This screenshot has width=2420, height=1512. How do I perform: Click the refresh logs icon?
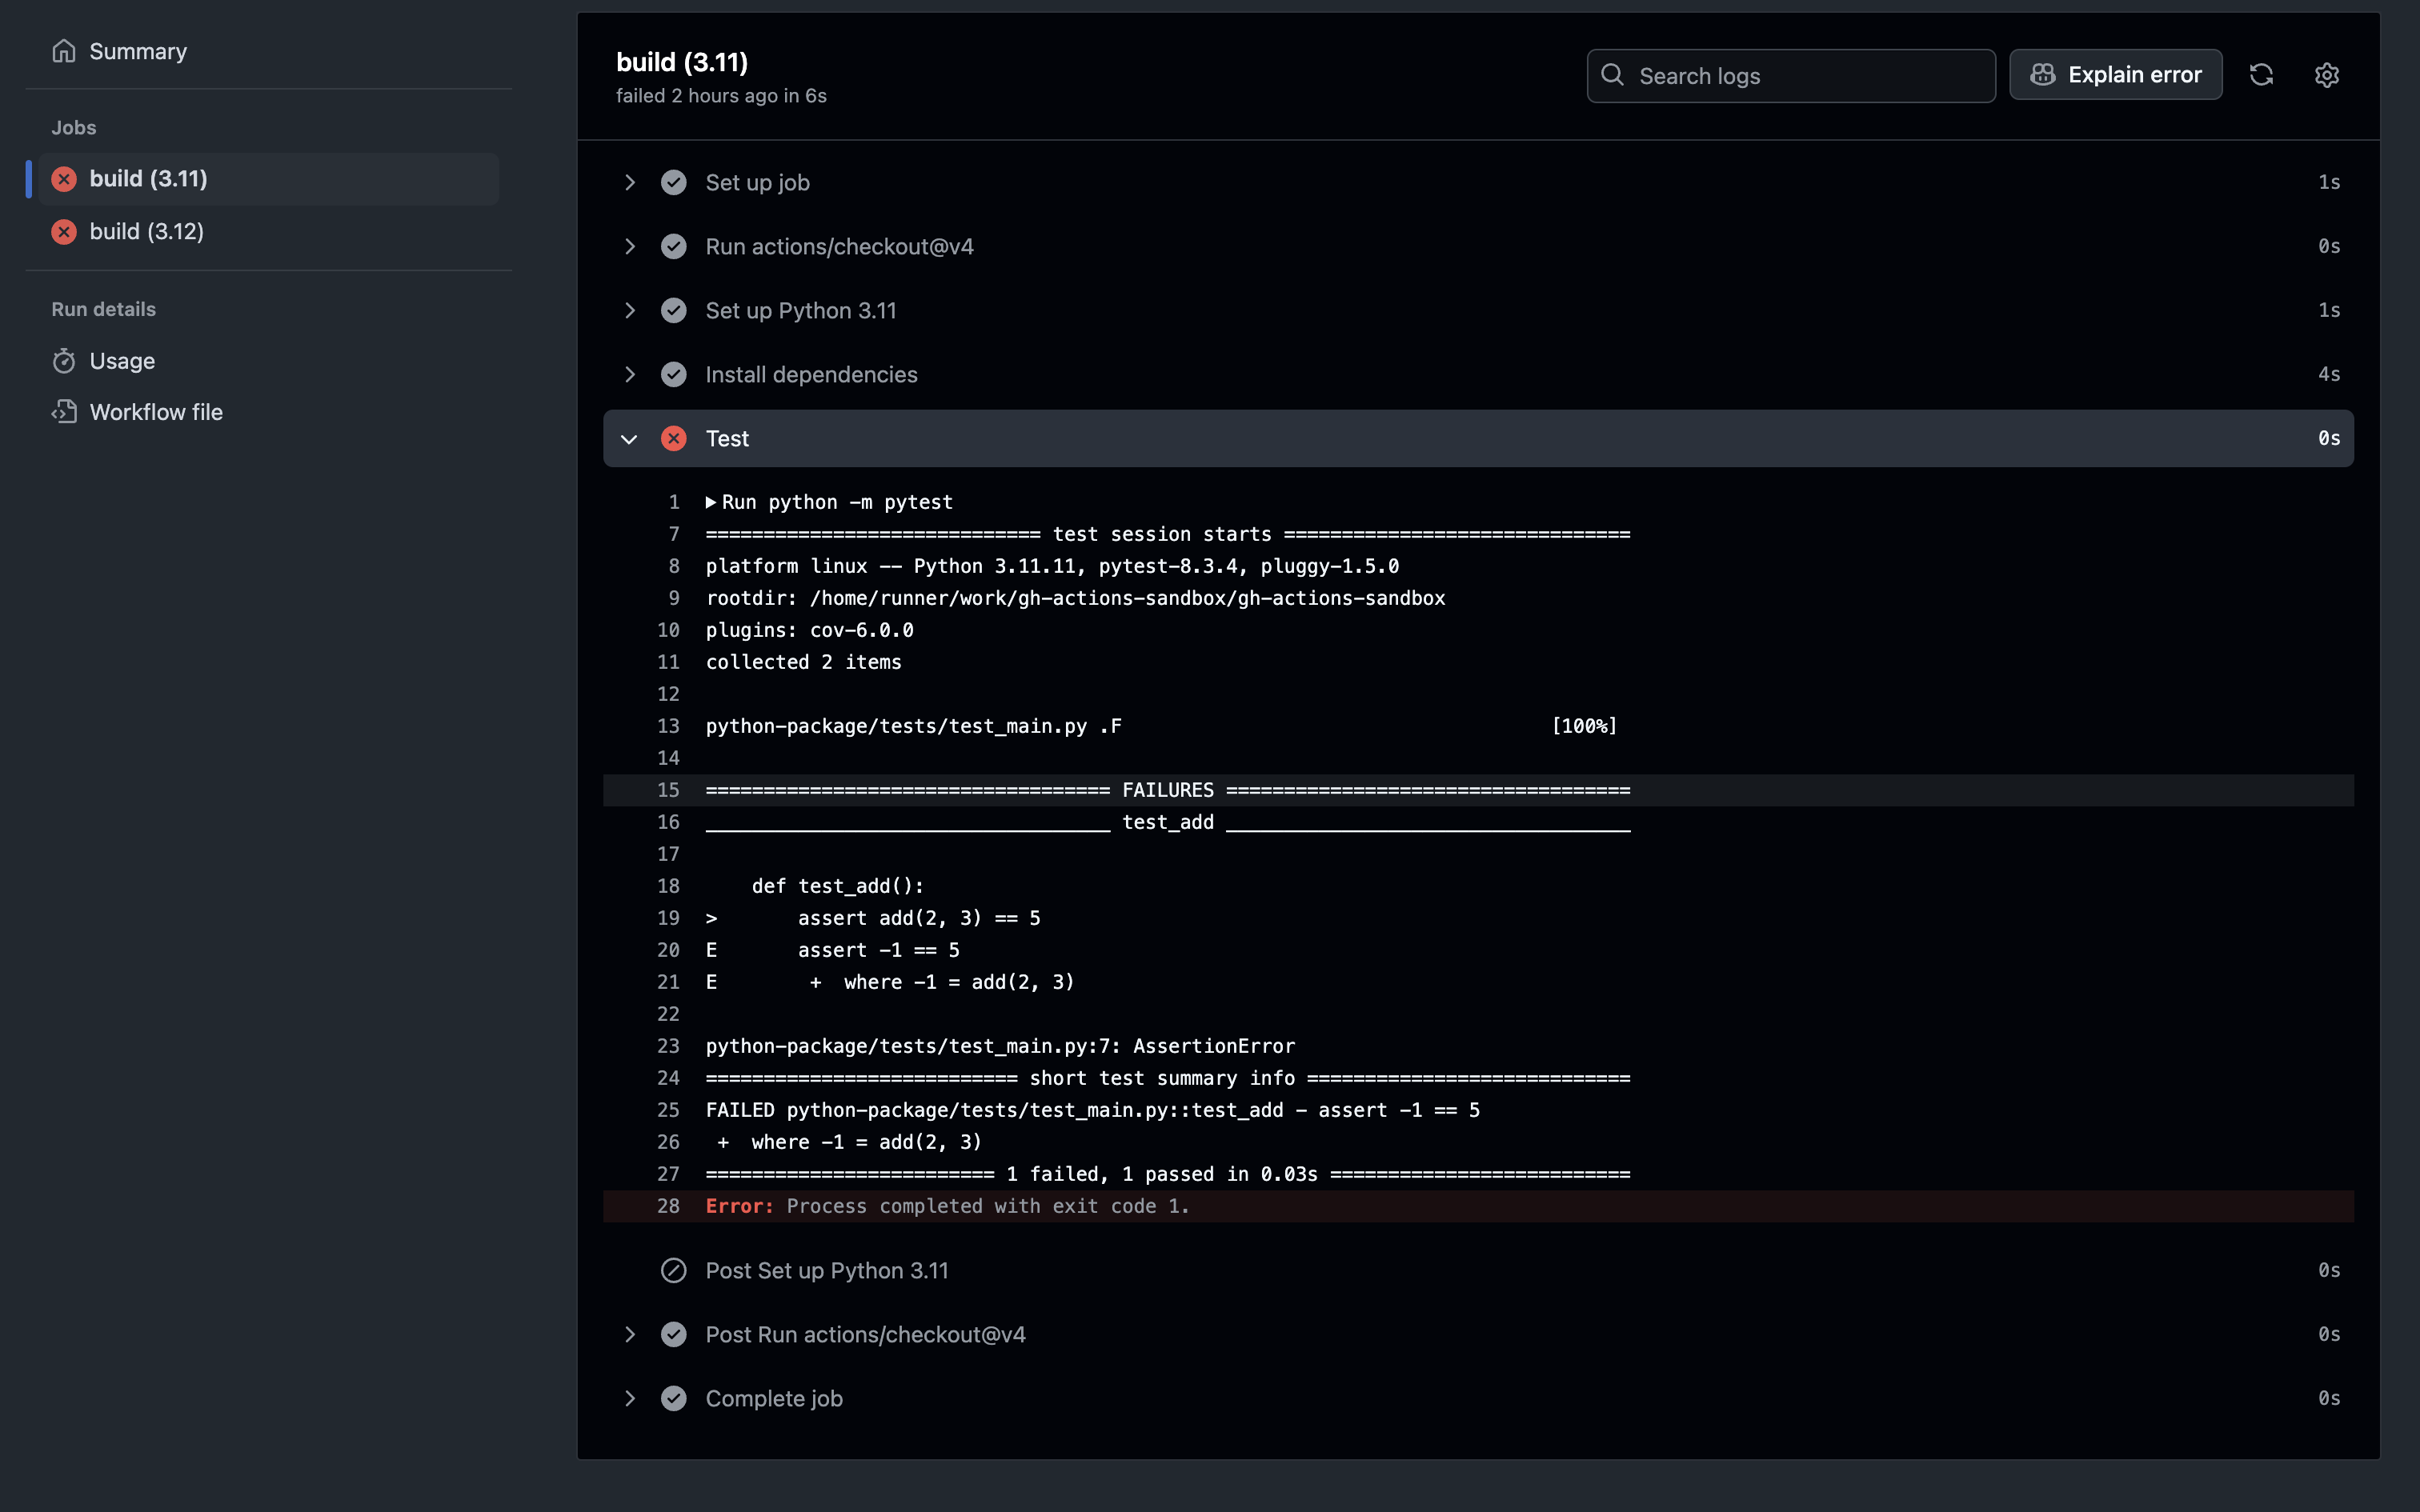tap(2261, 75)
